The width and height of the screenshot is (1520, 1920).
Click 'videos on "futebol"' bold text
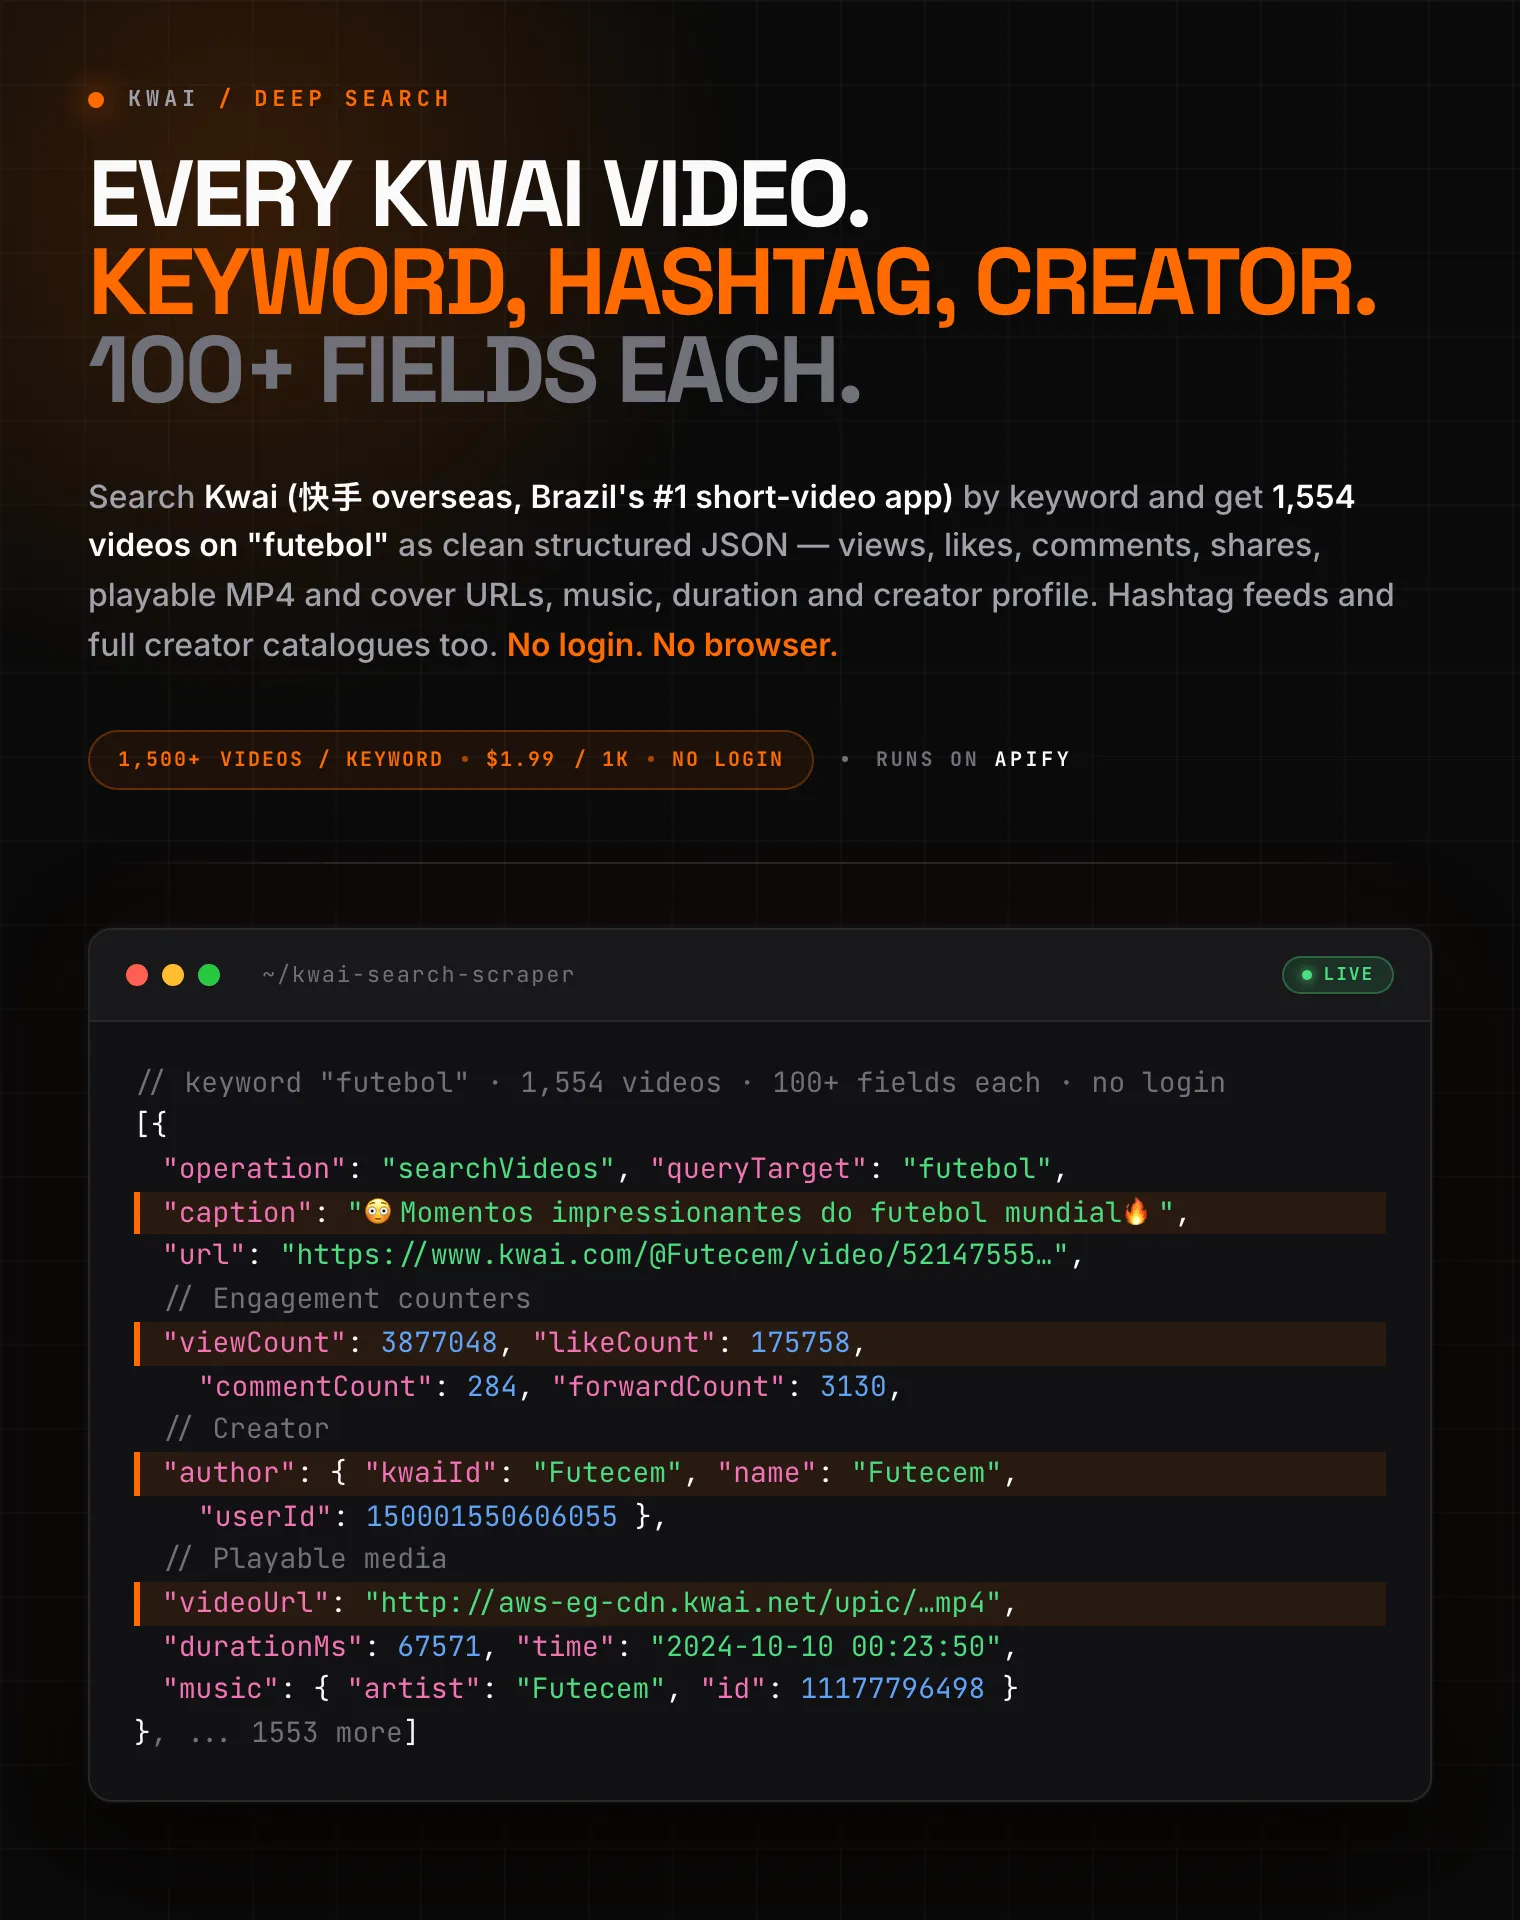click(238, 546)
